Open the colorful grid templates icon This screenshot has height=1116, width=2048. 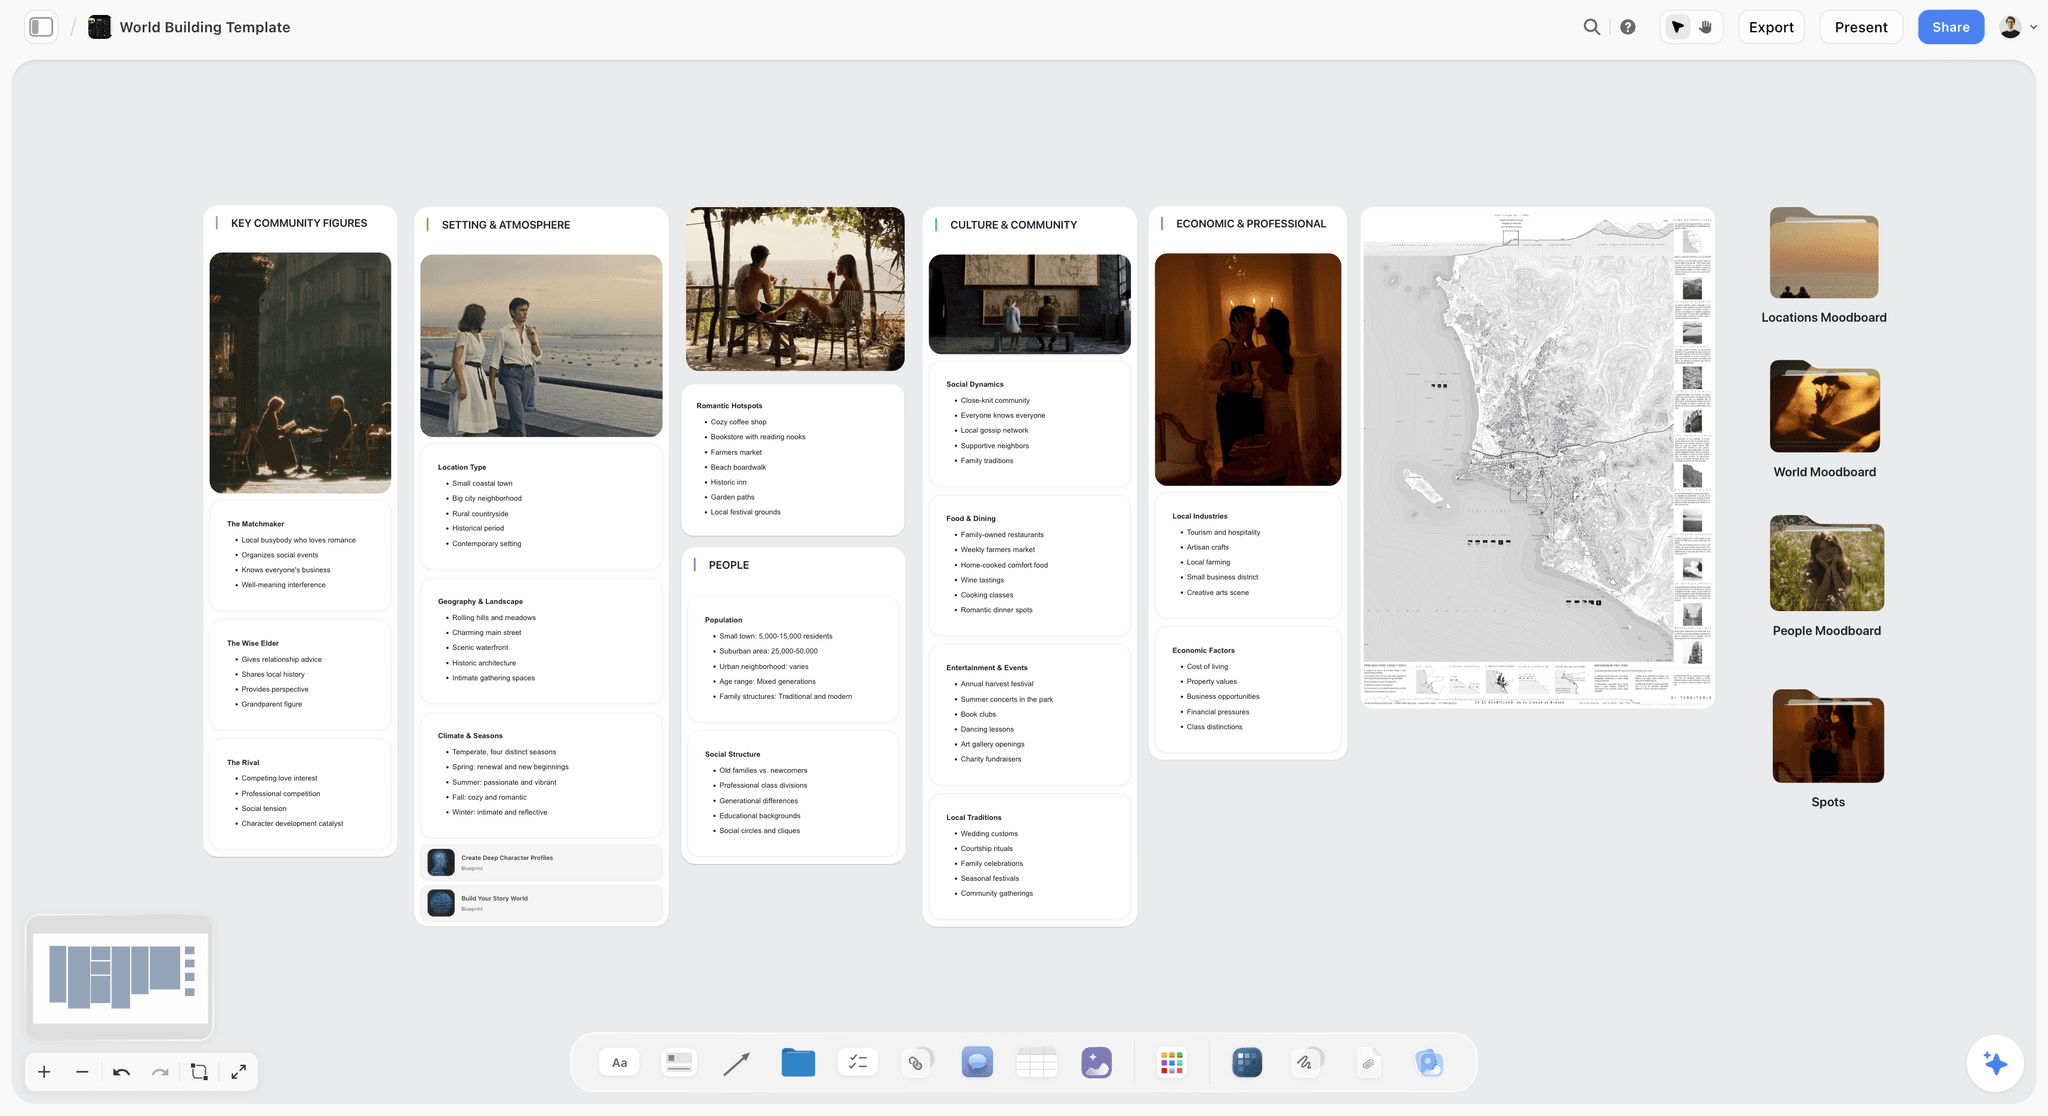point(1171,1062)
